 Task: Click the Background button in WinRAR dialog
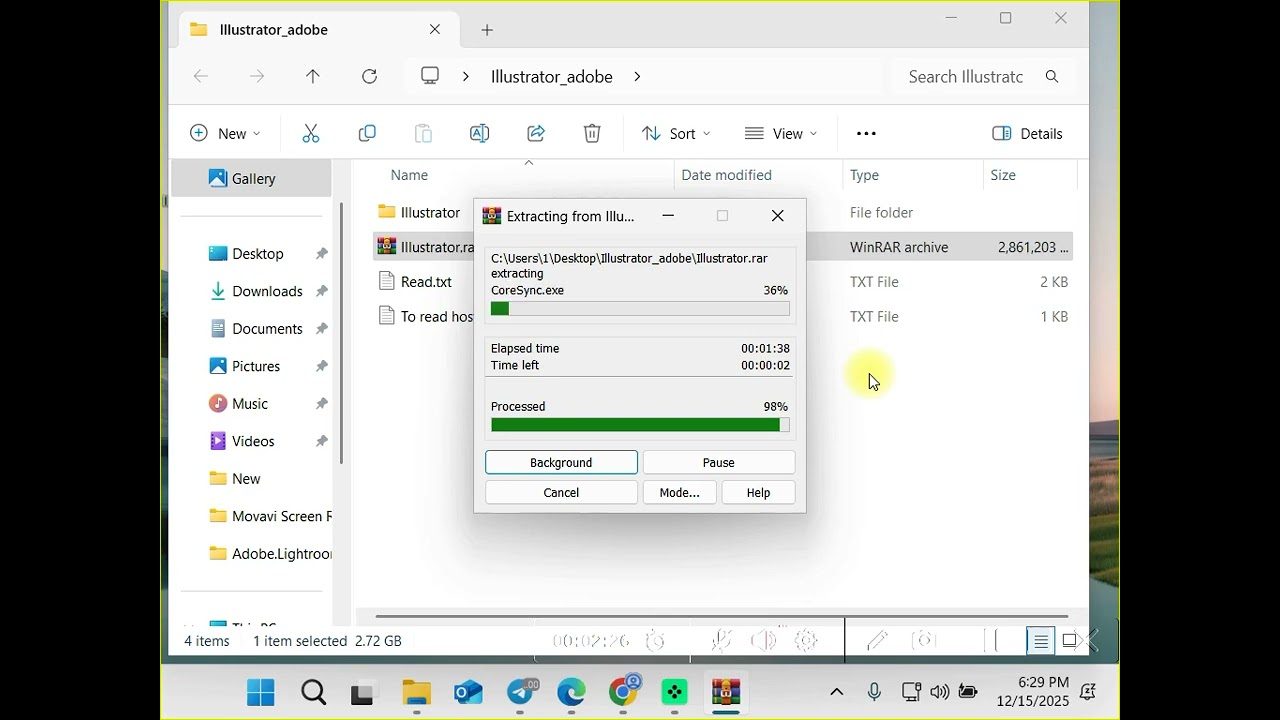click(561, 462)
